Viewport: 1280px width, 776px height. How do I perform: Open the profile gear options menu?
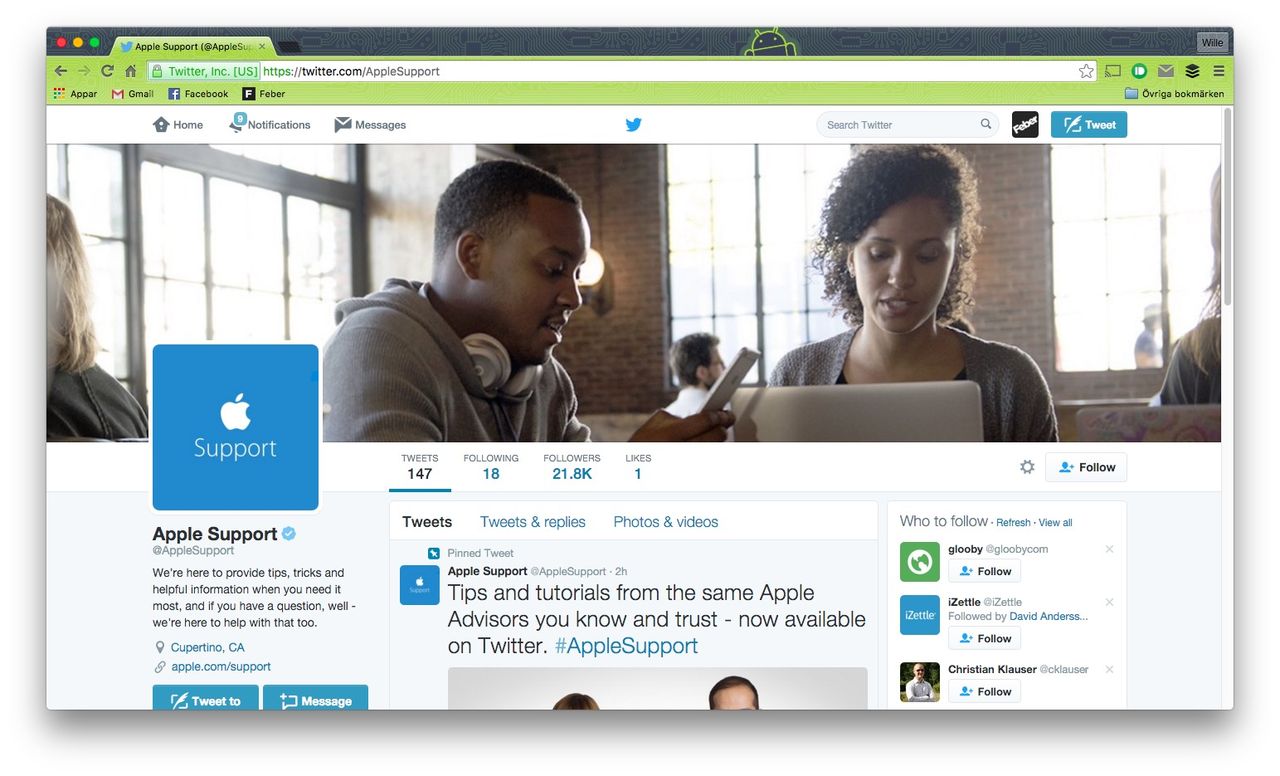click(1026, 466)
